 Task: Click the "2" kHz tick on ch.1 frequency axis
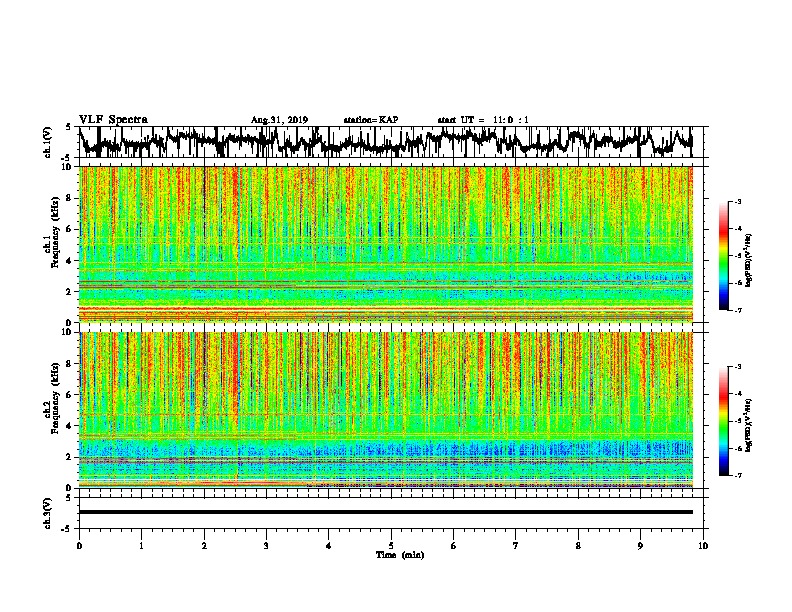71,291
